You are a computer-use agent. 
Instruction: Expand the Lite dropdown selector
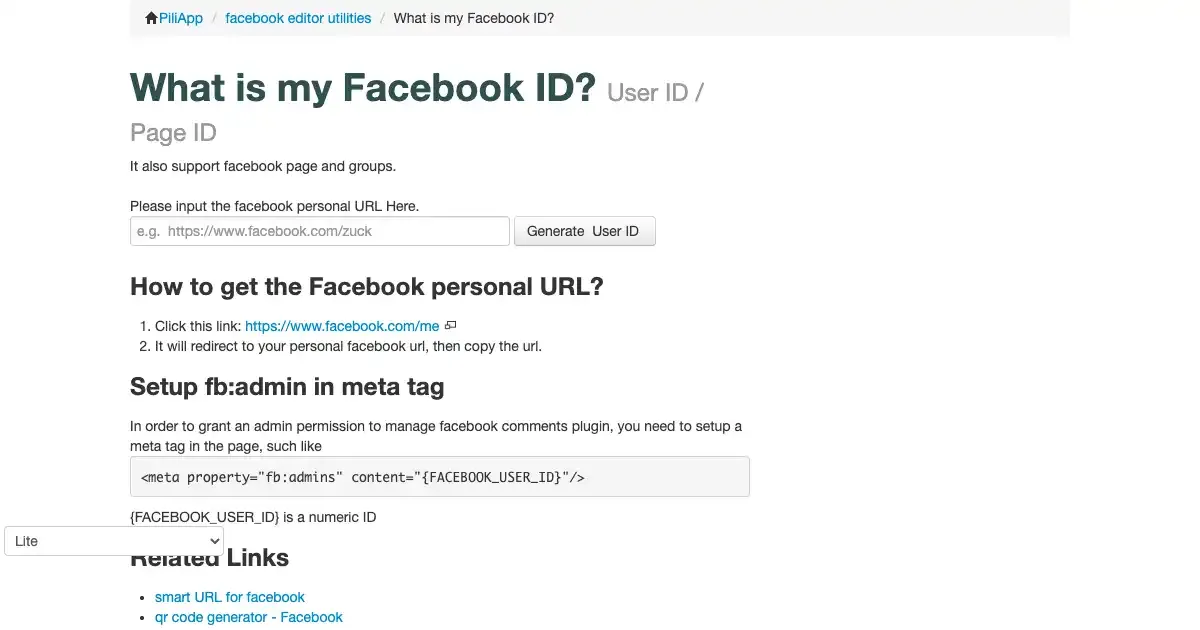[x=114, y=541]
